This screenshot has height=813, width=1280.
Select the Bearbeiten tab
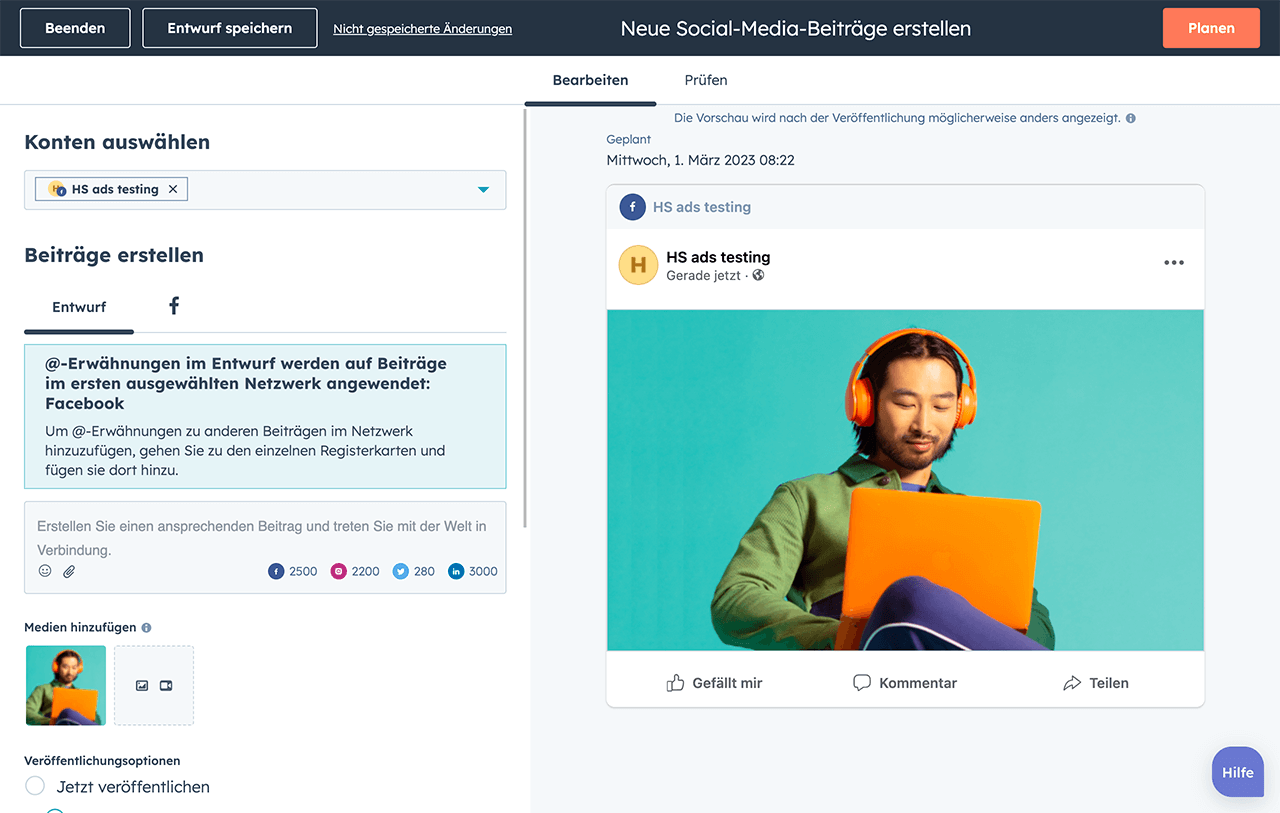click(590, 80)
